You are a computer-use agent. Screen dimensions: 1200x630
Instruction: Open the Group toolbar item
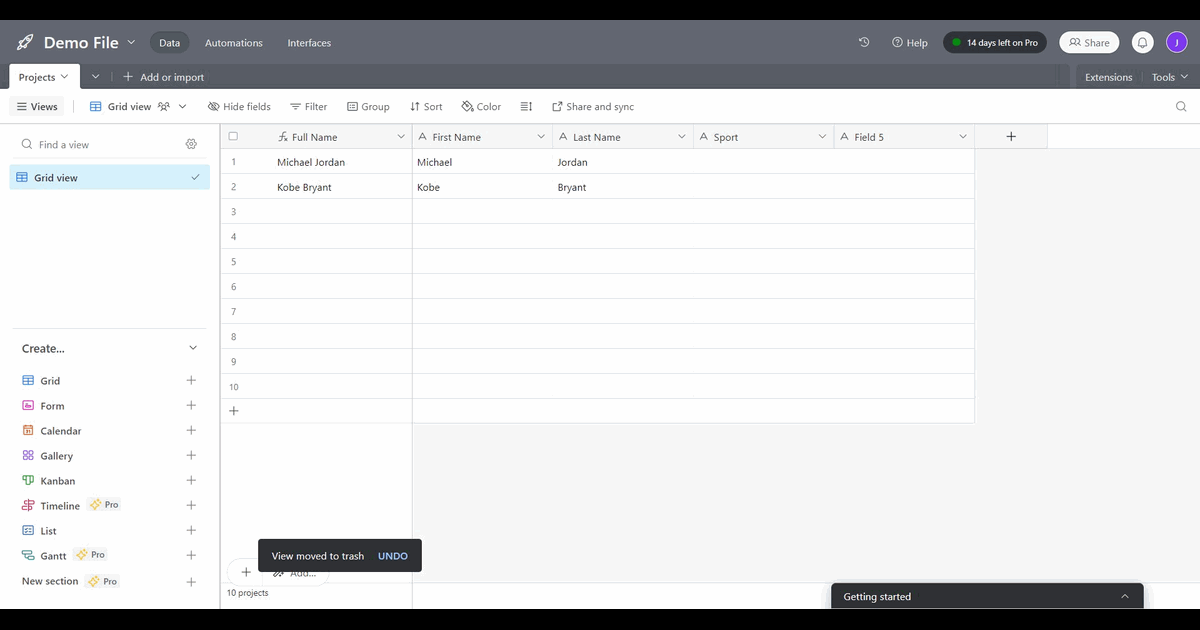[368, 106]
